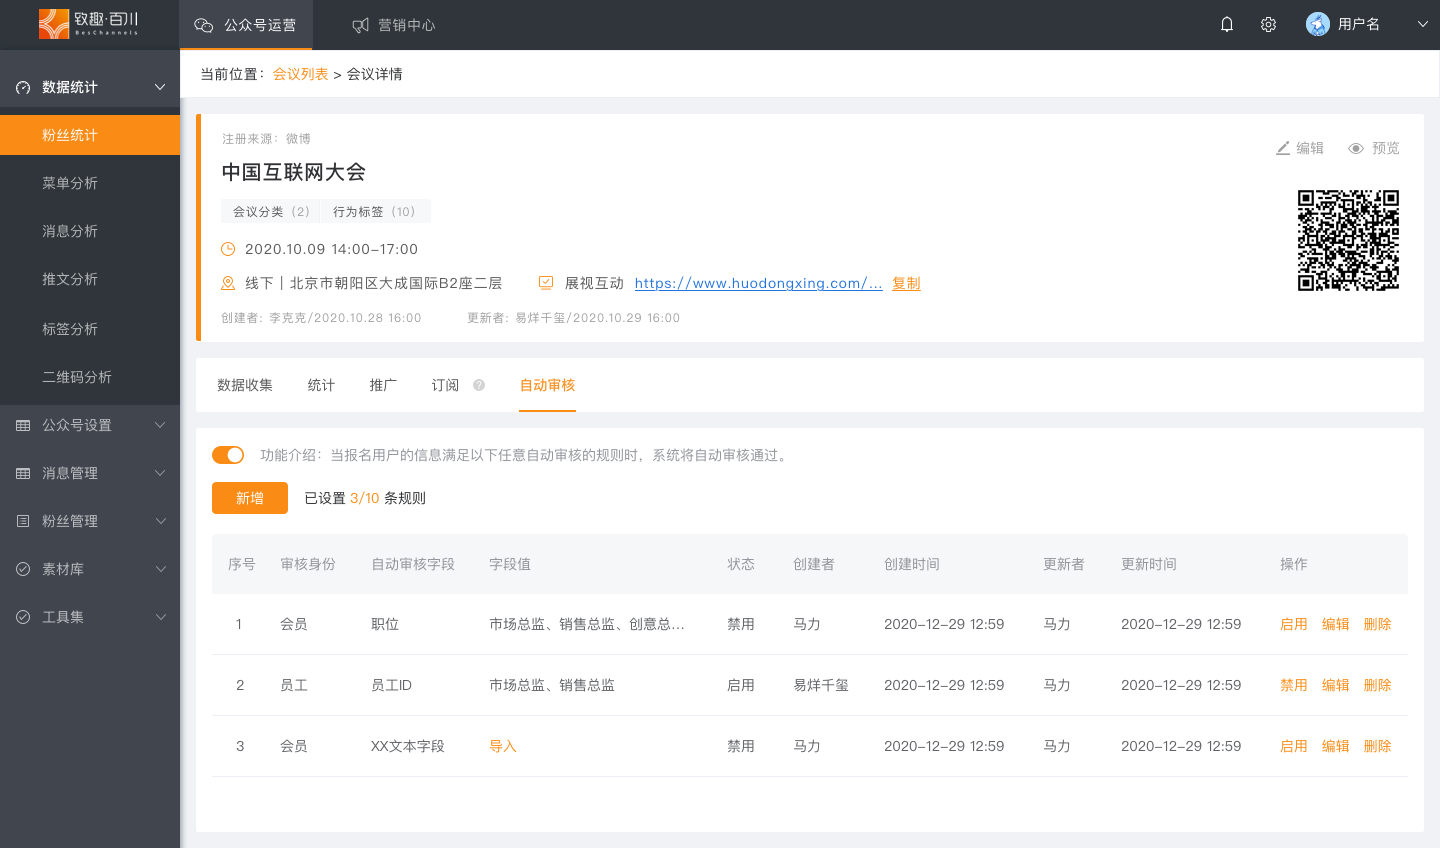Click the BesChannels logo
The width and height of the screenshot is (1440, 848).
(x=89, y=24)
